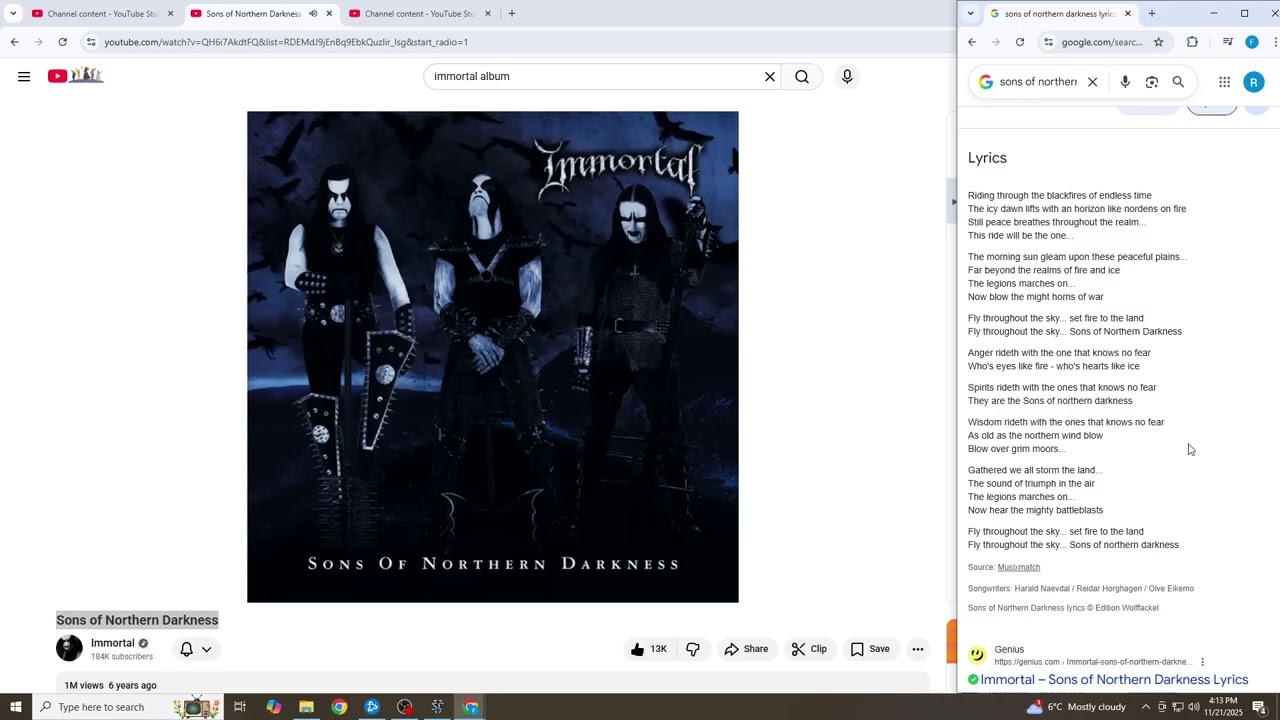Open site settings icon beside google.com address

click(x=1048, y=42)
